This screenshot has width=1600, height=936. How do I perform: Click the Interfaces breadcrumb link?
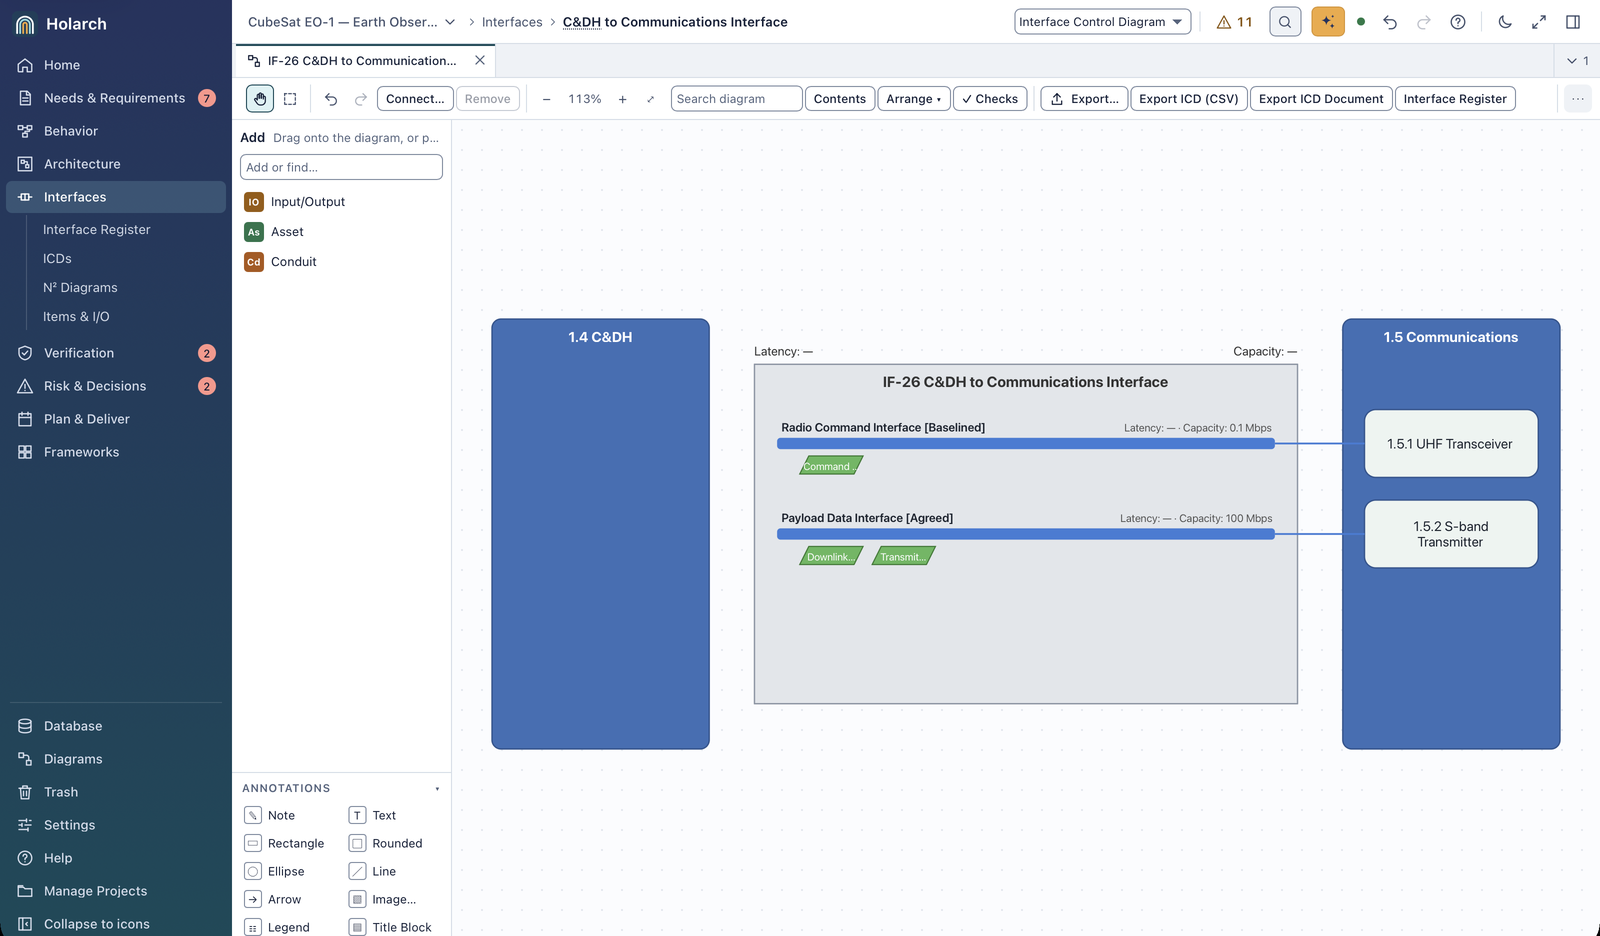(x=512, y=22)
